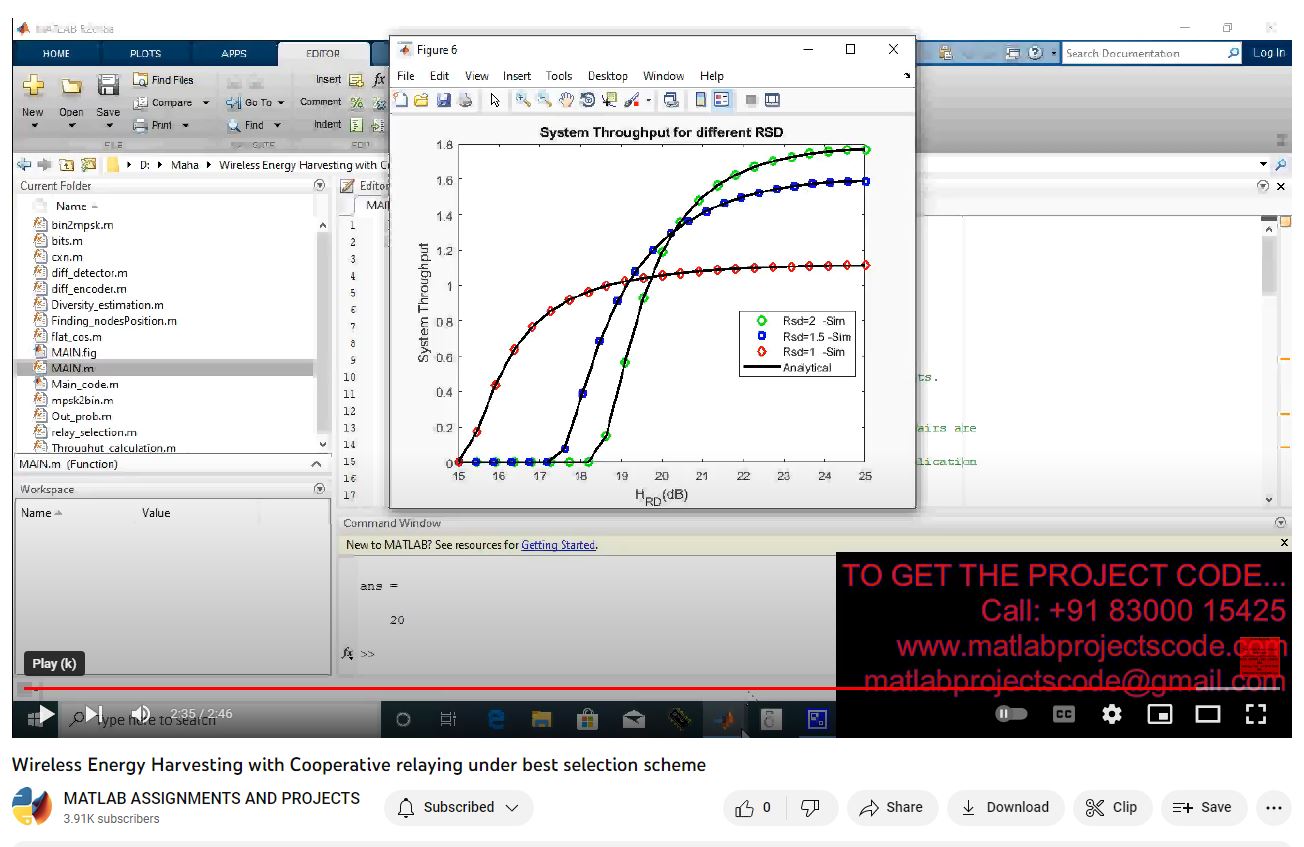
Task: Click Find Files in the Editor ribbon
Action: [164, 80]
